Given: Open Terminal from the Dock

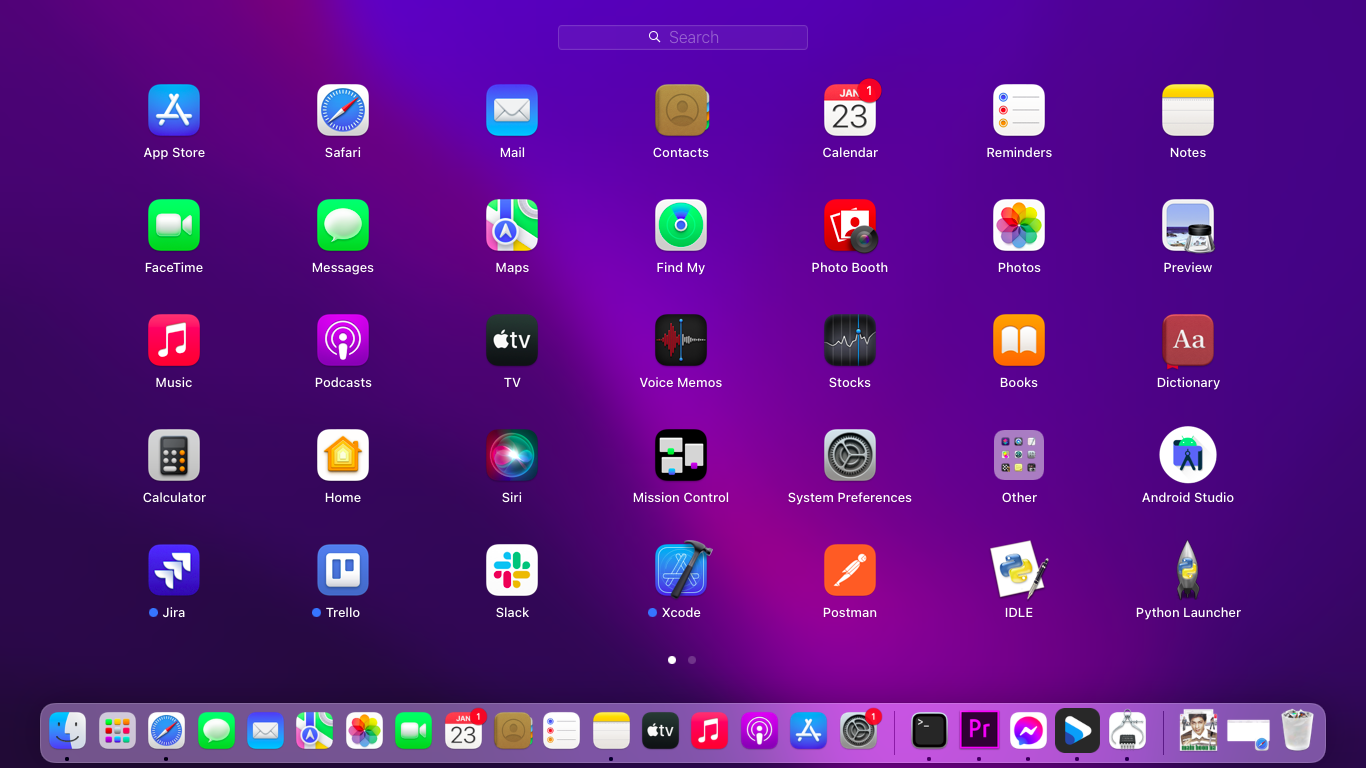Looking at the screenshot, I should 929,731.
